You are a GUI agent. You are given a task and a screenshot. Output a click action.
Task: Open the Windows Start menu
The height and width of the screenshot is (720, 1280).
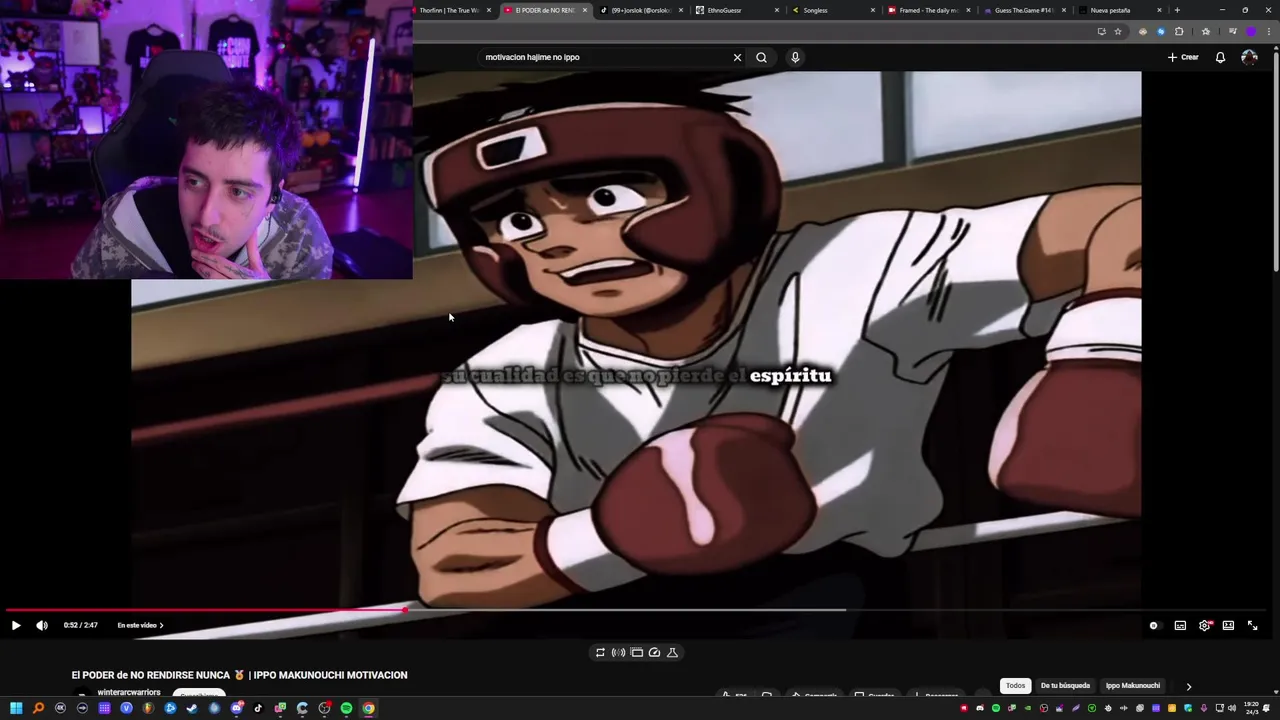coord(16,708)
